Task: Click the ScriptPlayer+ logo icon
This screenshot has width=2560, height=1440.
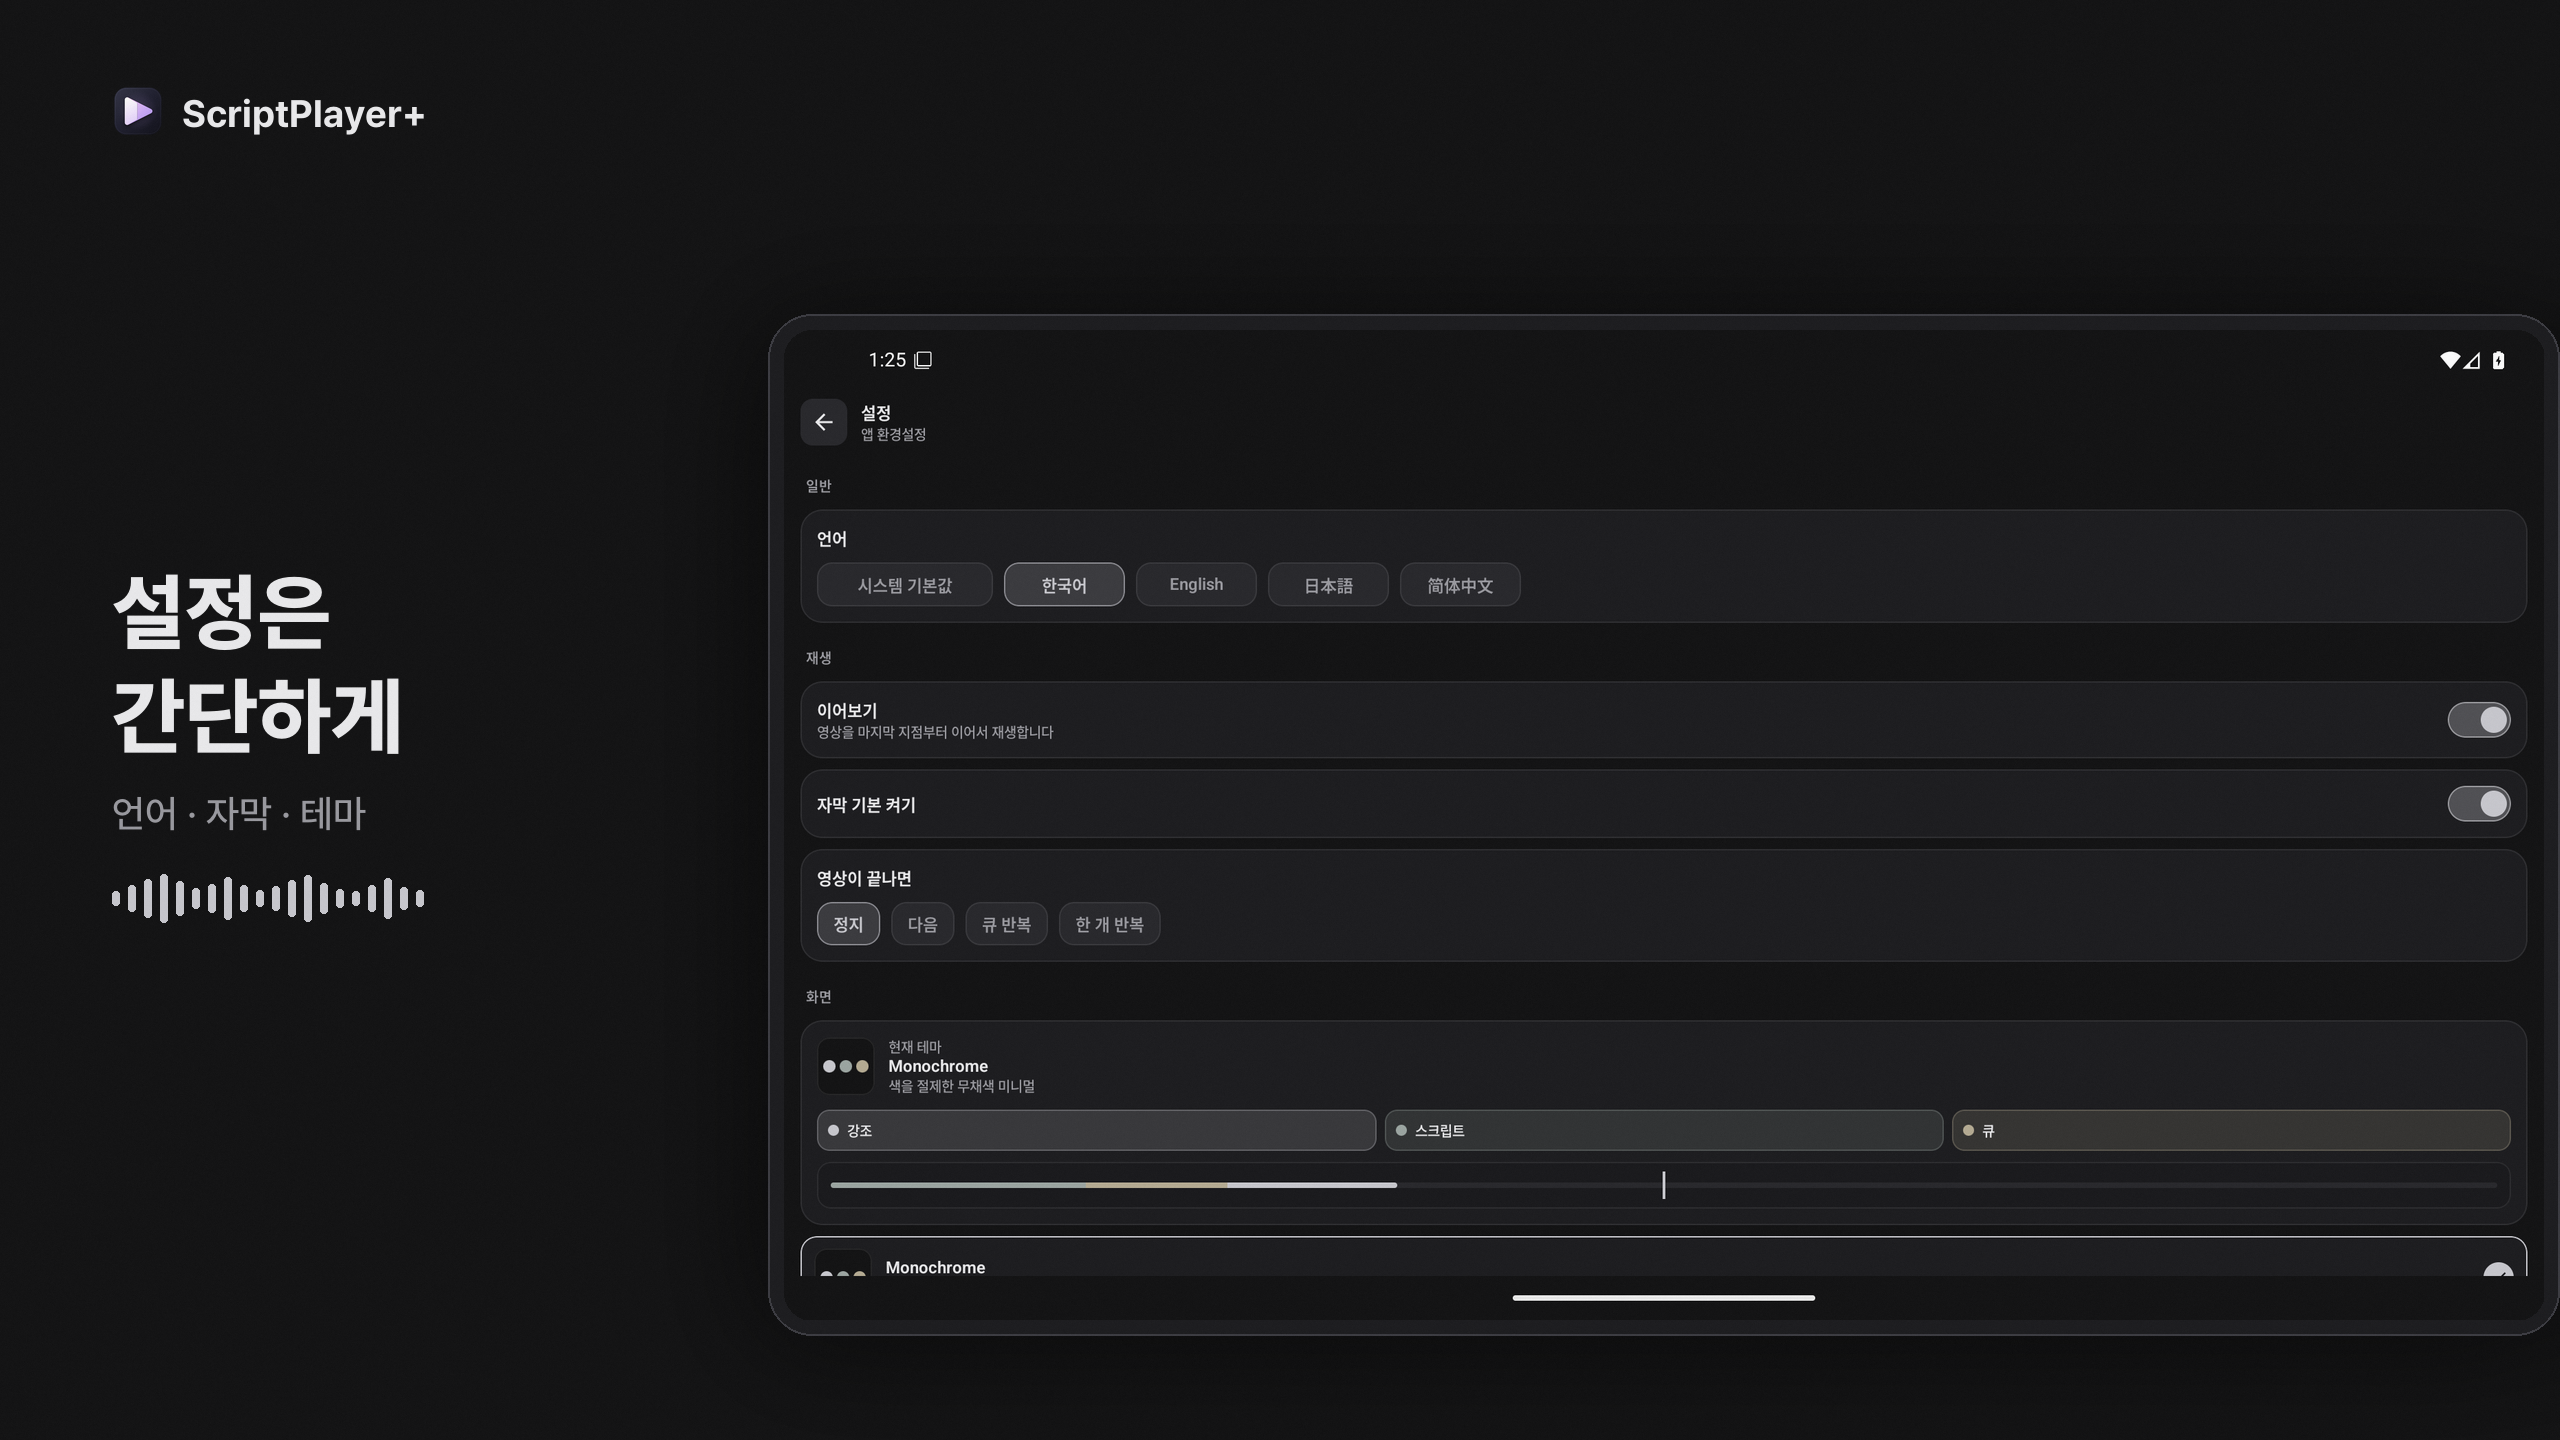Action: [x=137, y=111]
